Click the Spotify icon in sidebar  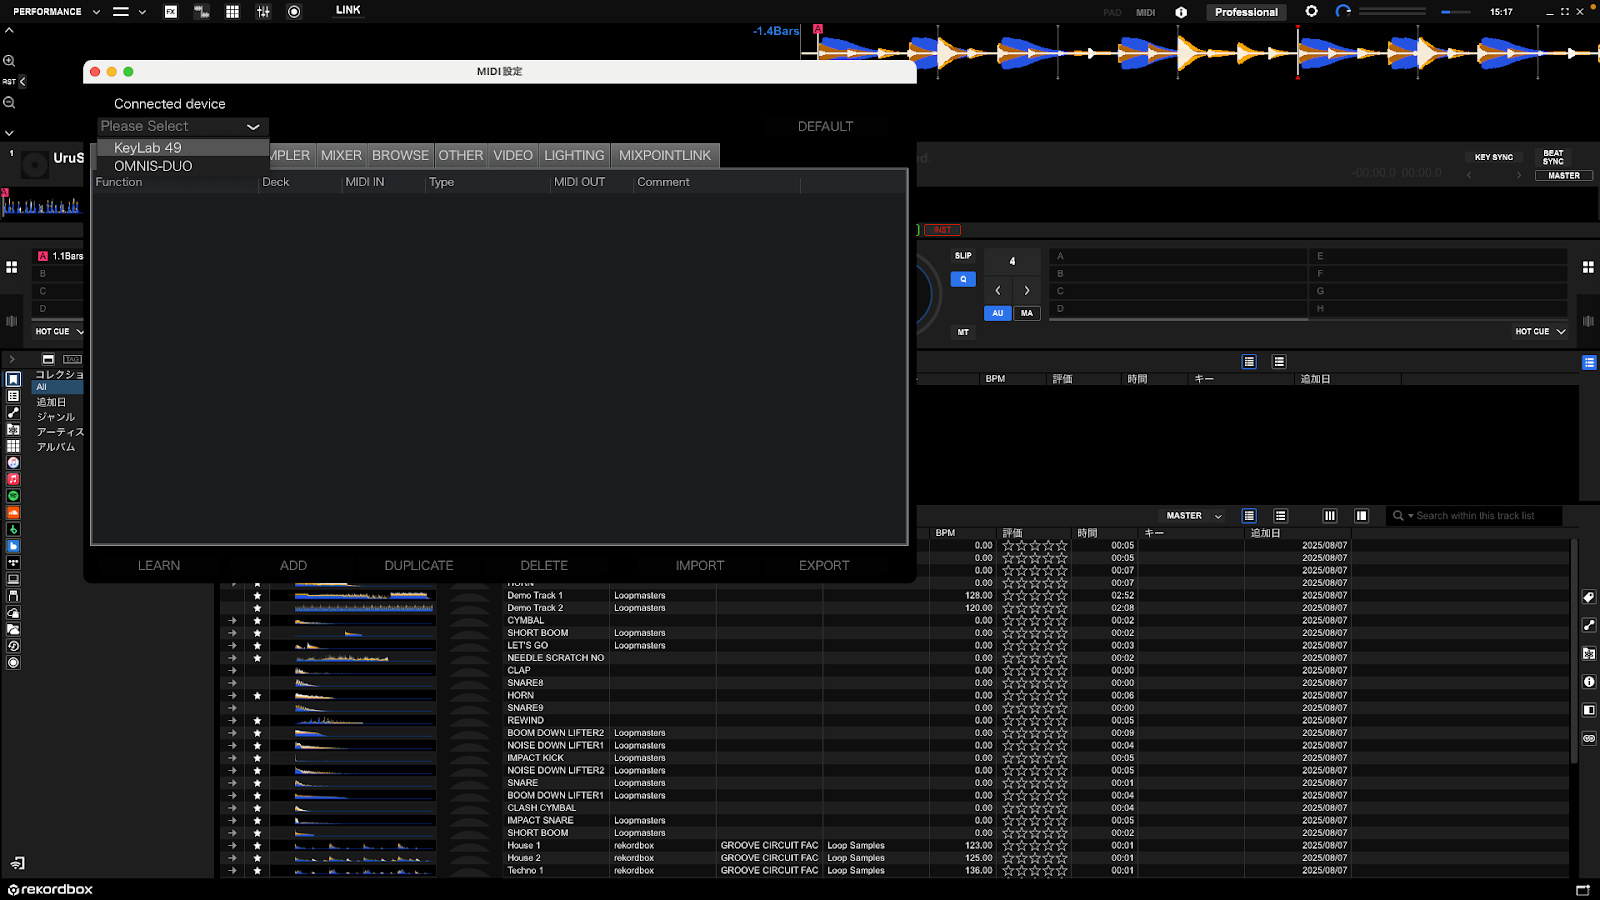point(13,496)
